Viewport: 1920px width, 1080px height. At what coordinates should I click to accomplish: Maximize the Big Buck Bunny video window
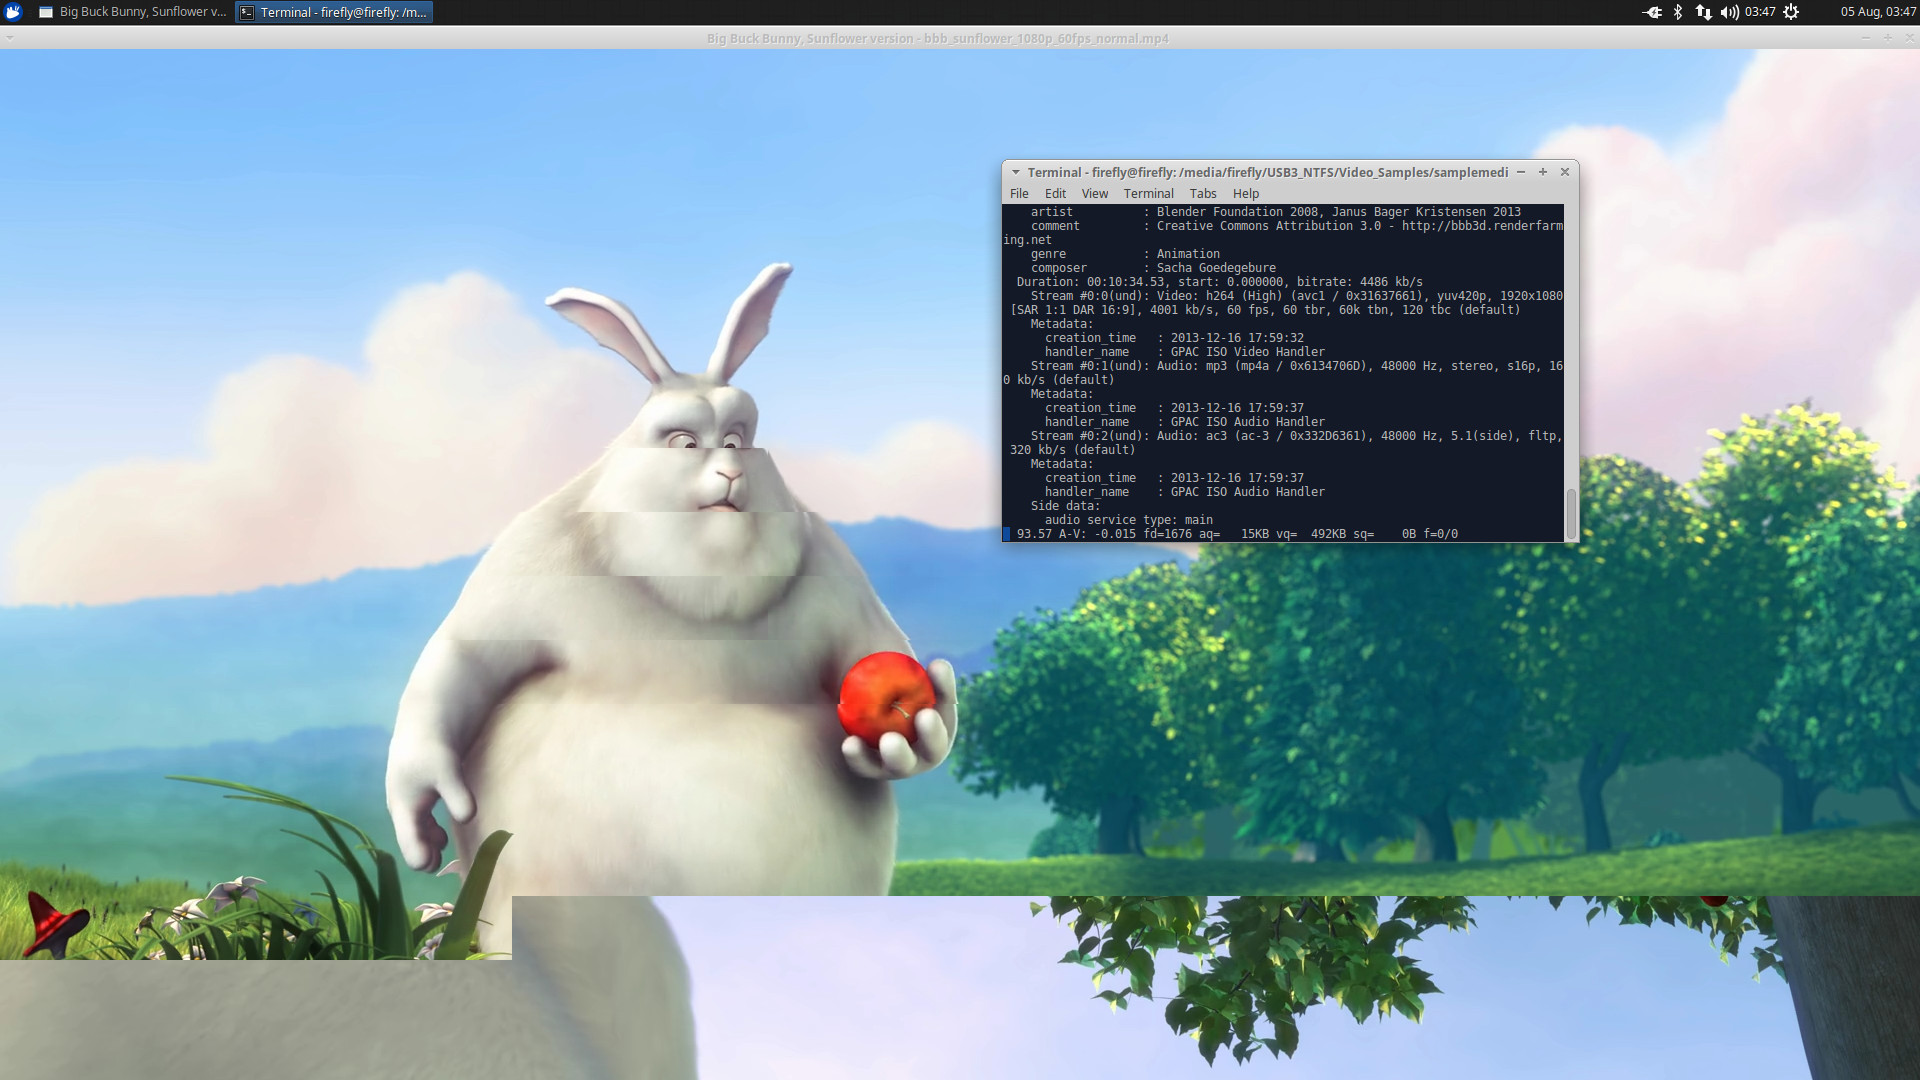point(1888,38)
